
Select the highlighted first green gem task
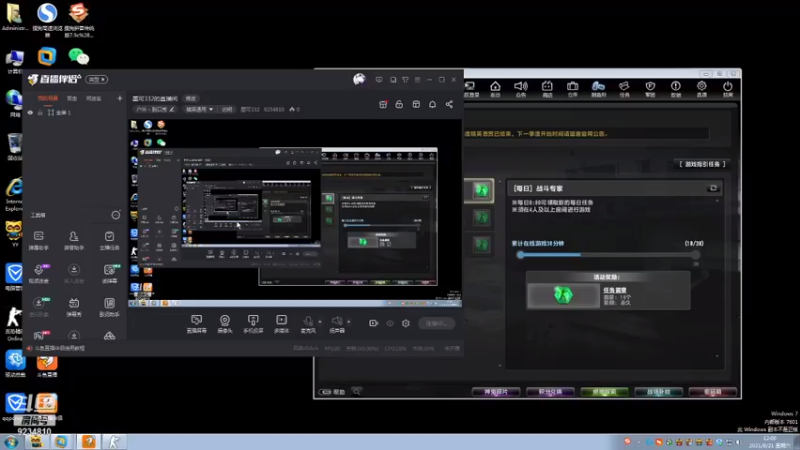click(480, 191)
